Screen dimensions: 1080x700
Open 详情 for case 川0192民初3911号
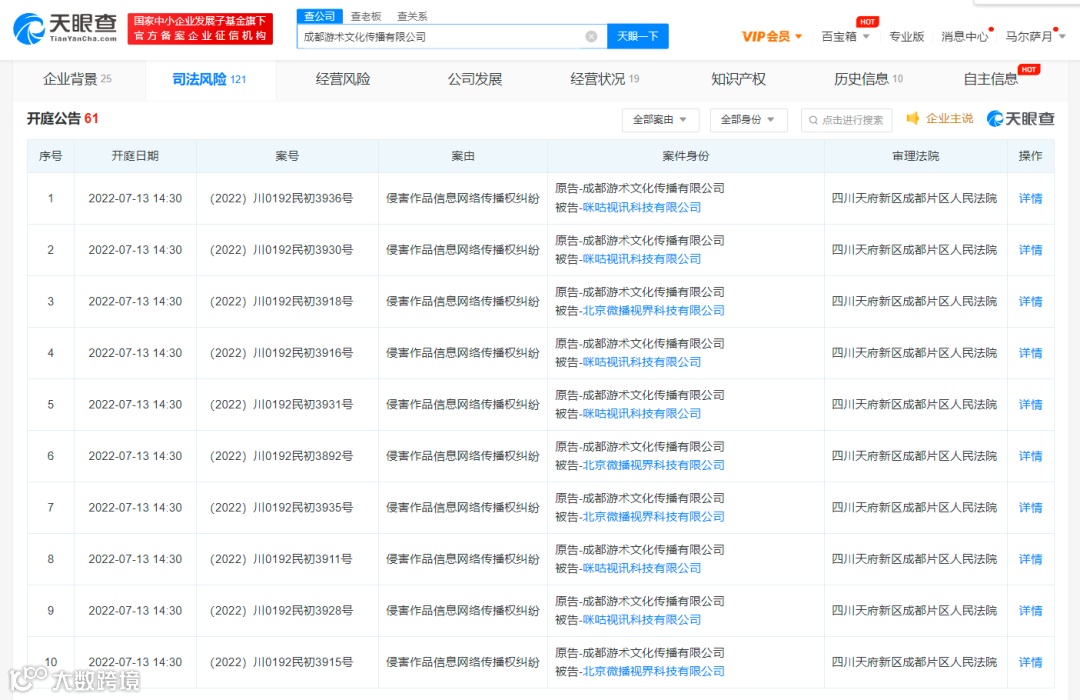(x=1030, y=559)
